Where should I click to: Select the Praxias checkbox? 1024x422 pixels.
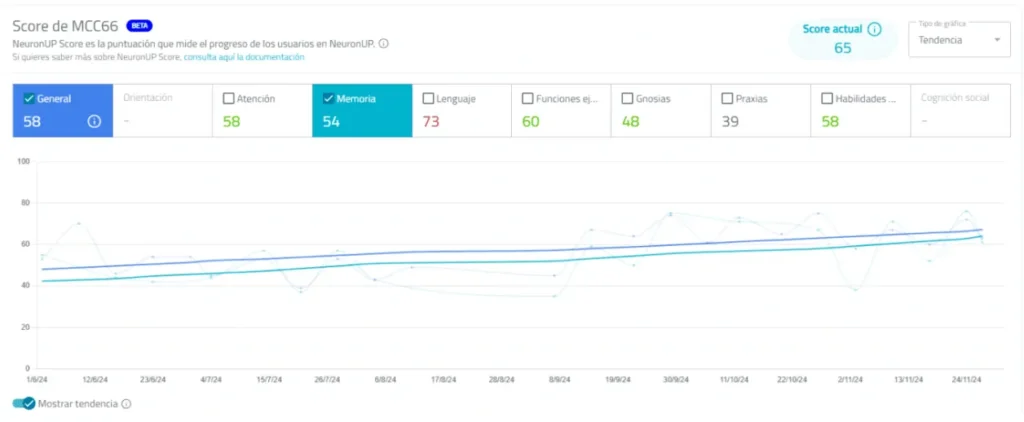point(727,99)
